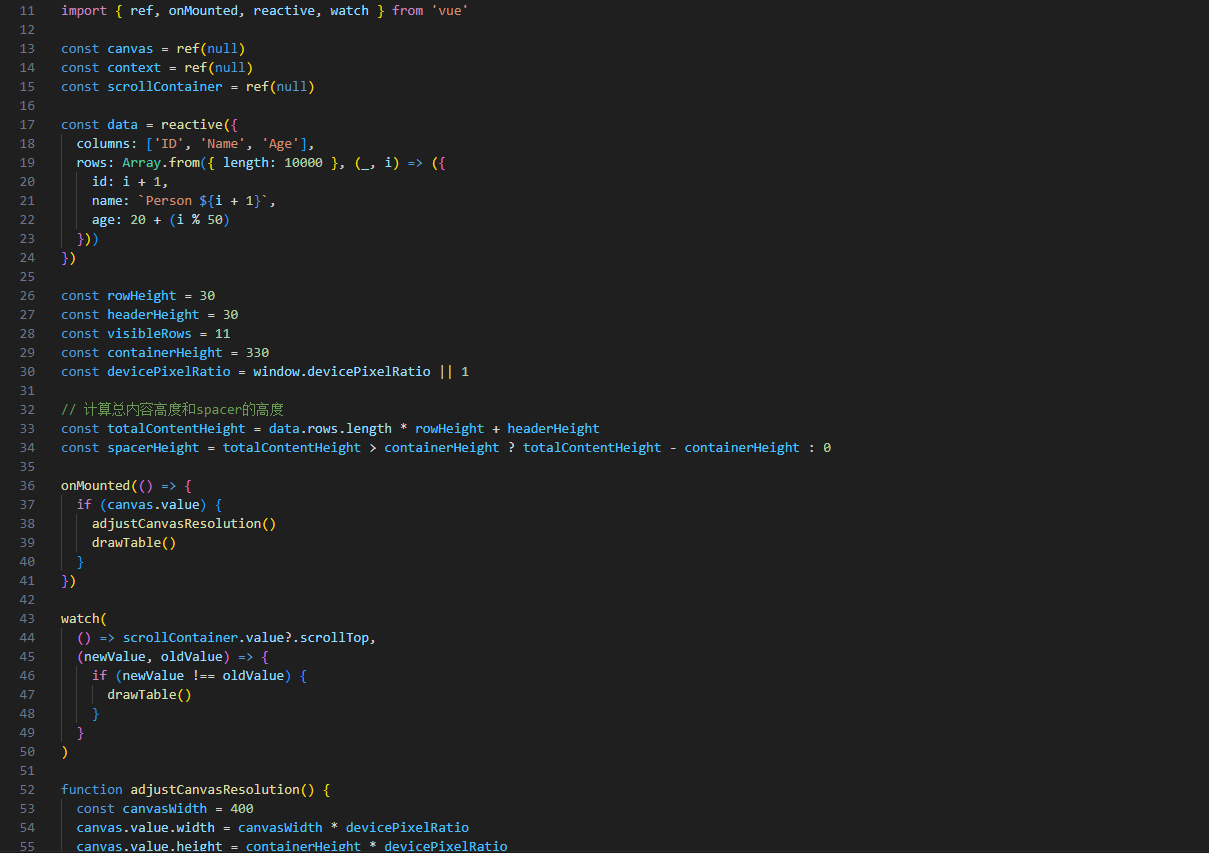The image size is (1209, 853).
Task: Click 'scrollContainer' declaration on line 15
Action: click(165, 86)
